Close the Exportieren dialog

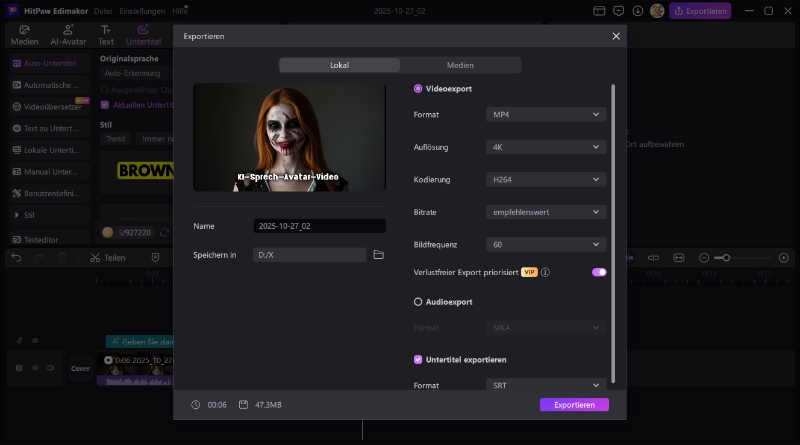pyautogui.click(x=616, y=36)
